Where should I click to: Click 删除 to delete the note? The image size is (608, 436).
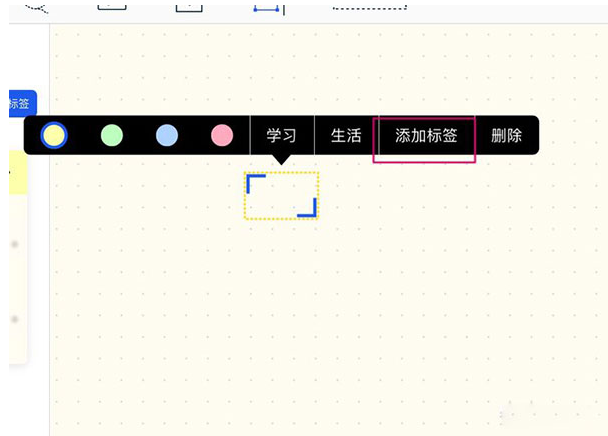coord(506,135)
